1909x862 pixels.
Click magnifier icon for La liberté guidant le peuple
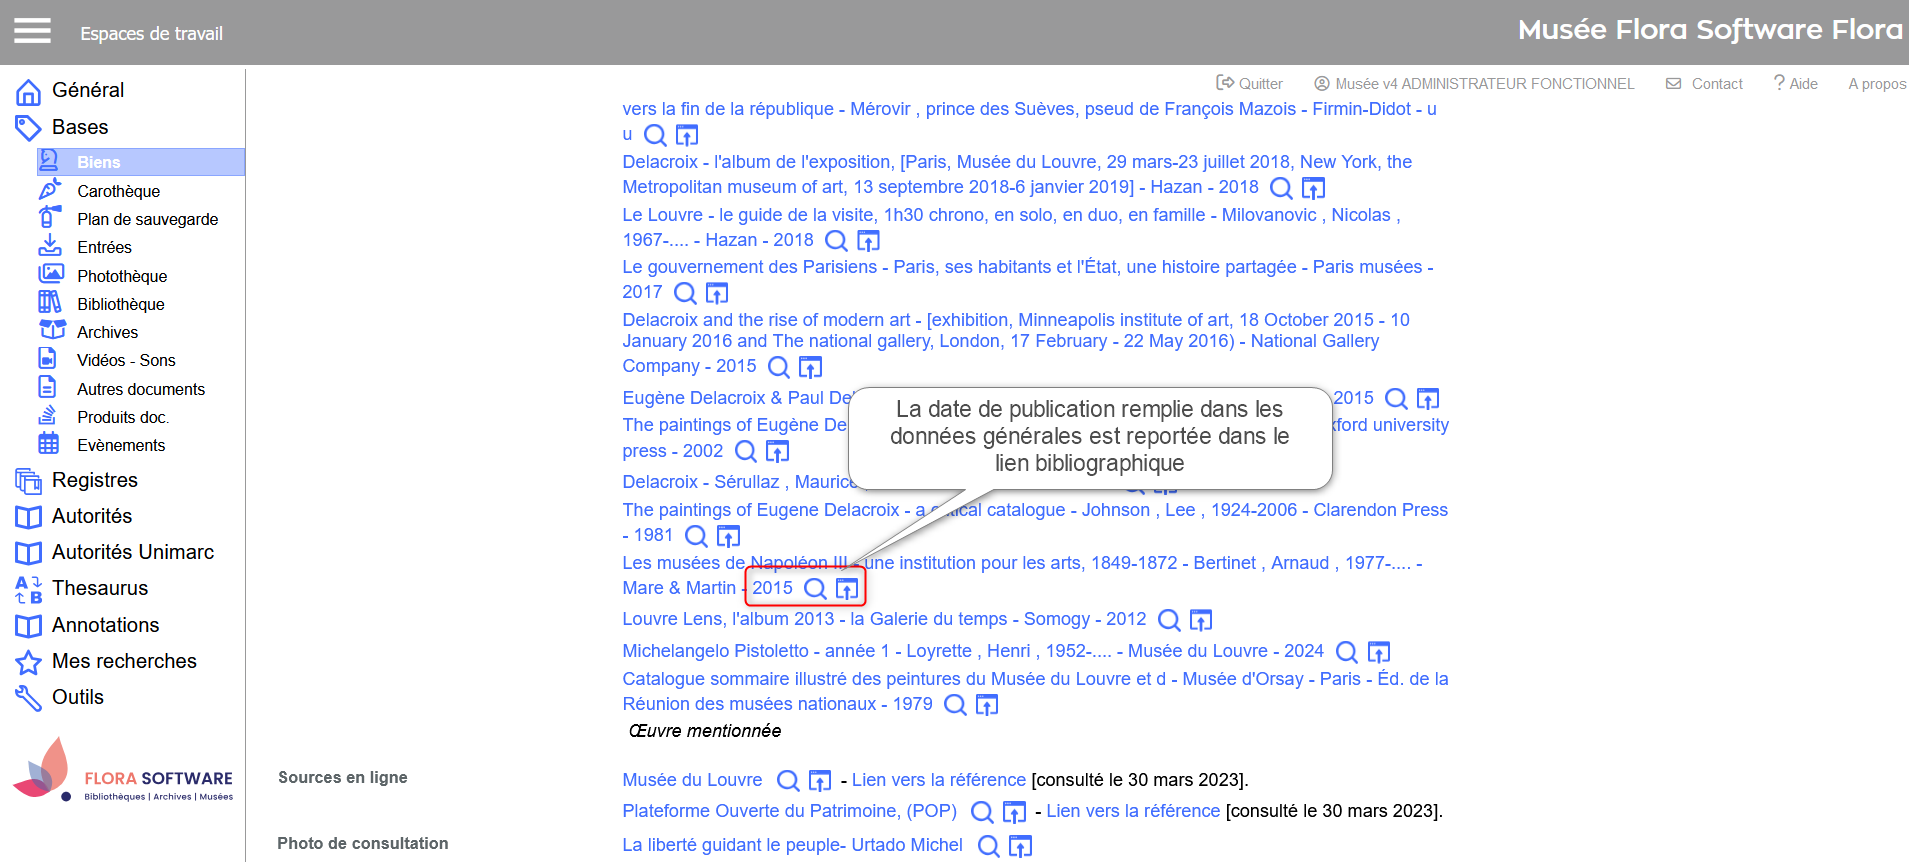988,846
